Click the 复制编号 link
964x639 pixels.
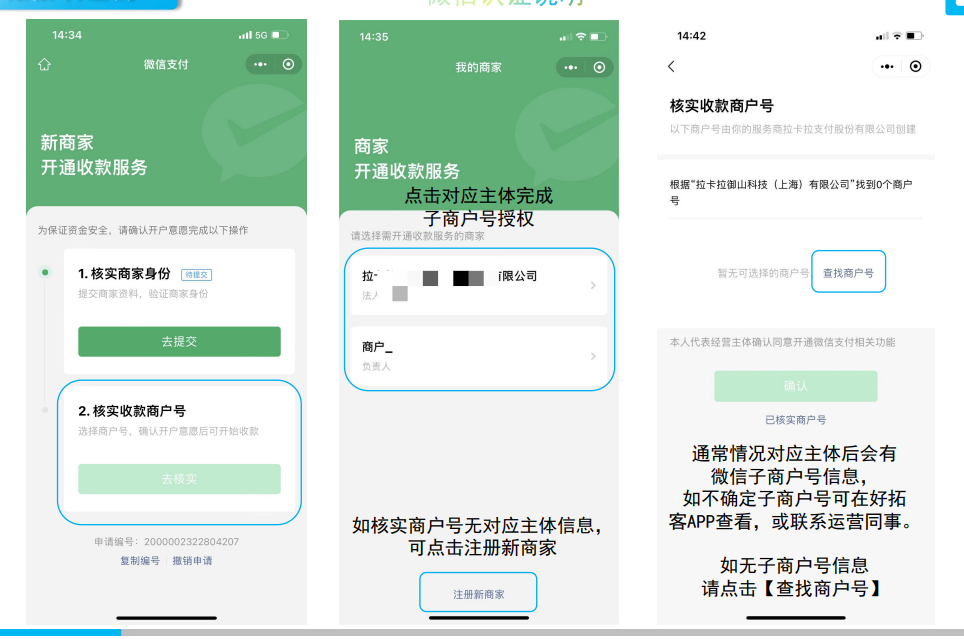(x=140, y=561)
